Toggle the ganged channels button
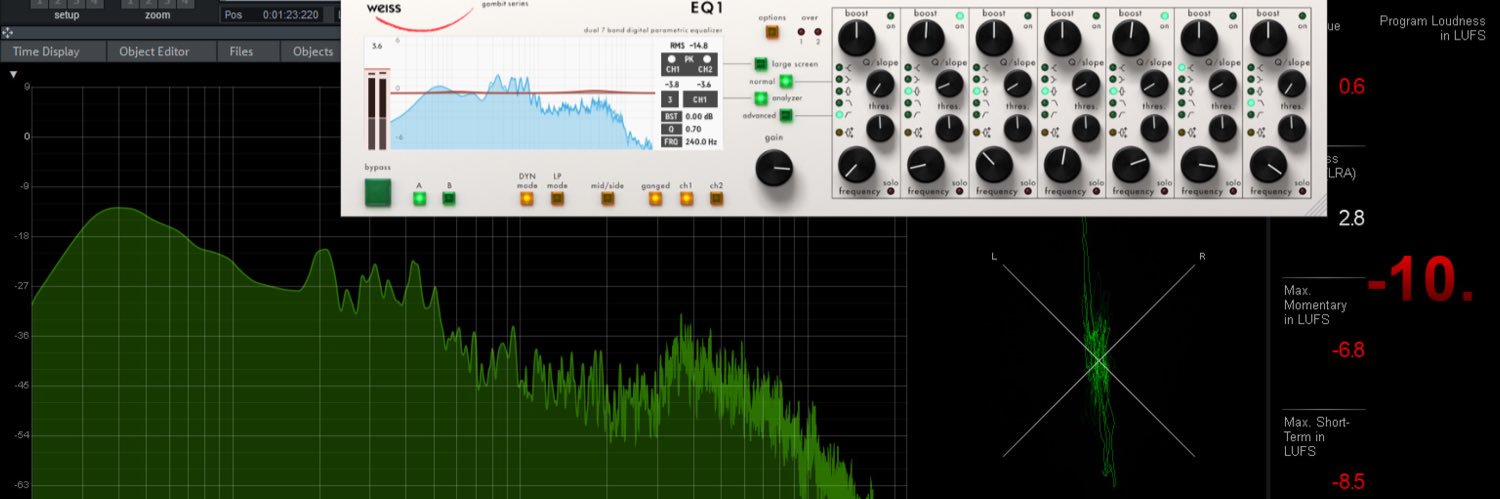 click(x=655, y=198)
